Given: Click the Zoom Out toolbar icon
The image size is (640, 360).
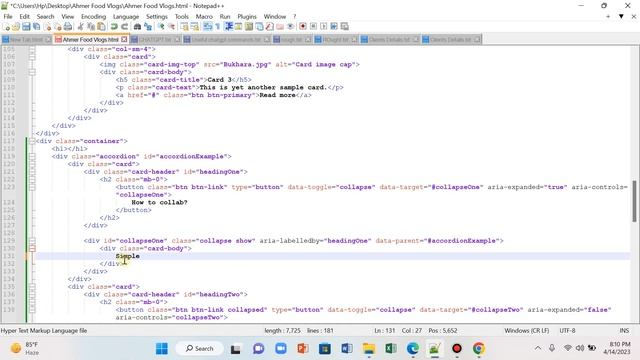Looking at the screenshot, I should pos(171,27).
